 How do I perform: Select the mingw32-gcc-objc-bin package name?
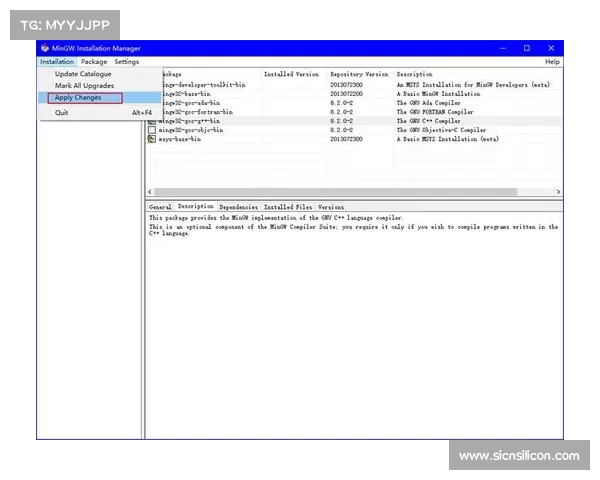191,130
